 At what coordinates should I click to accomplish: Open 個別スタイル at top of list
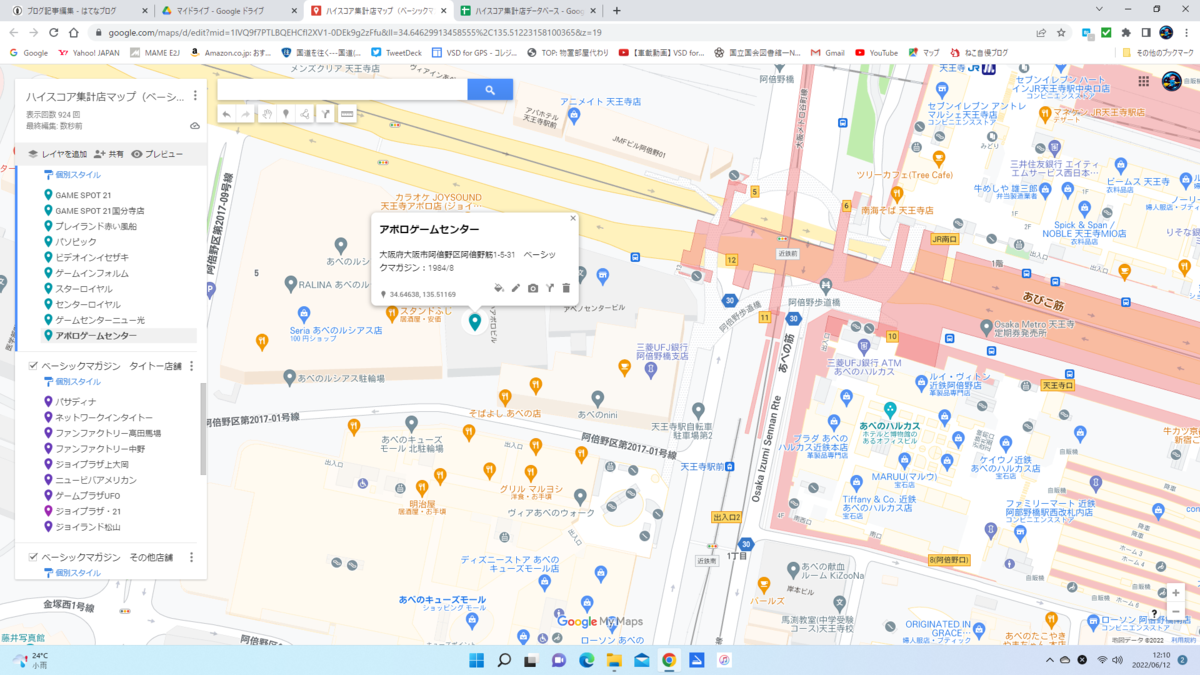pyautogui.click(x=72, y=175)
